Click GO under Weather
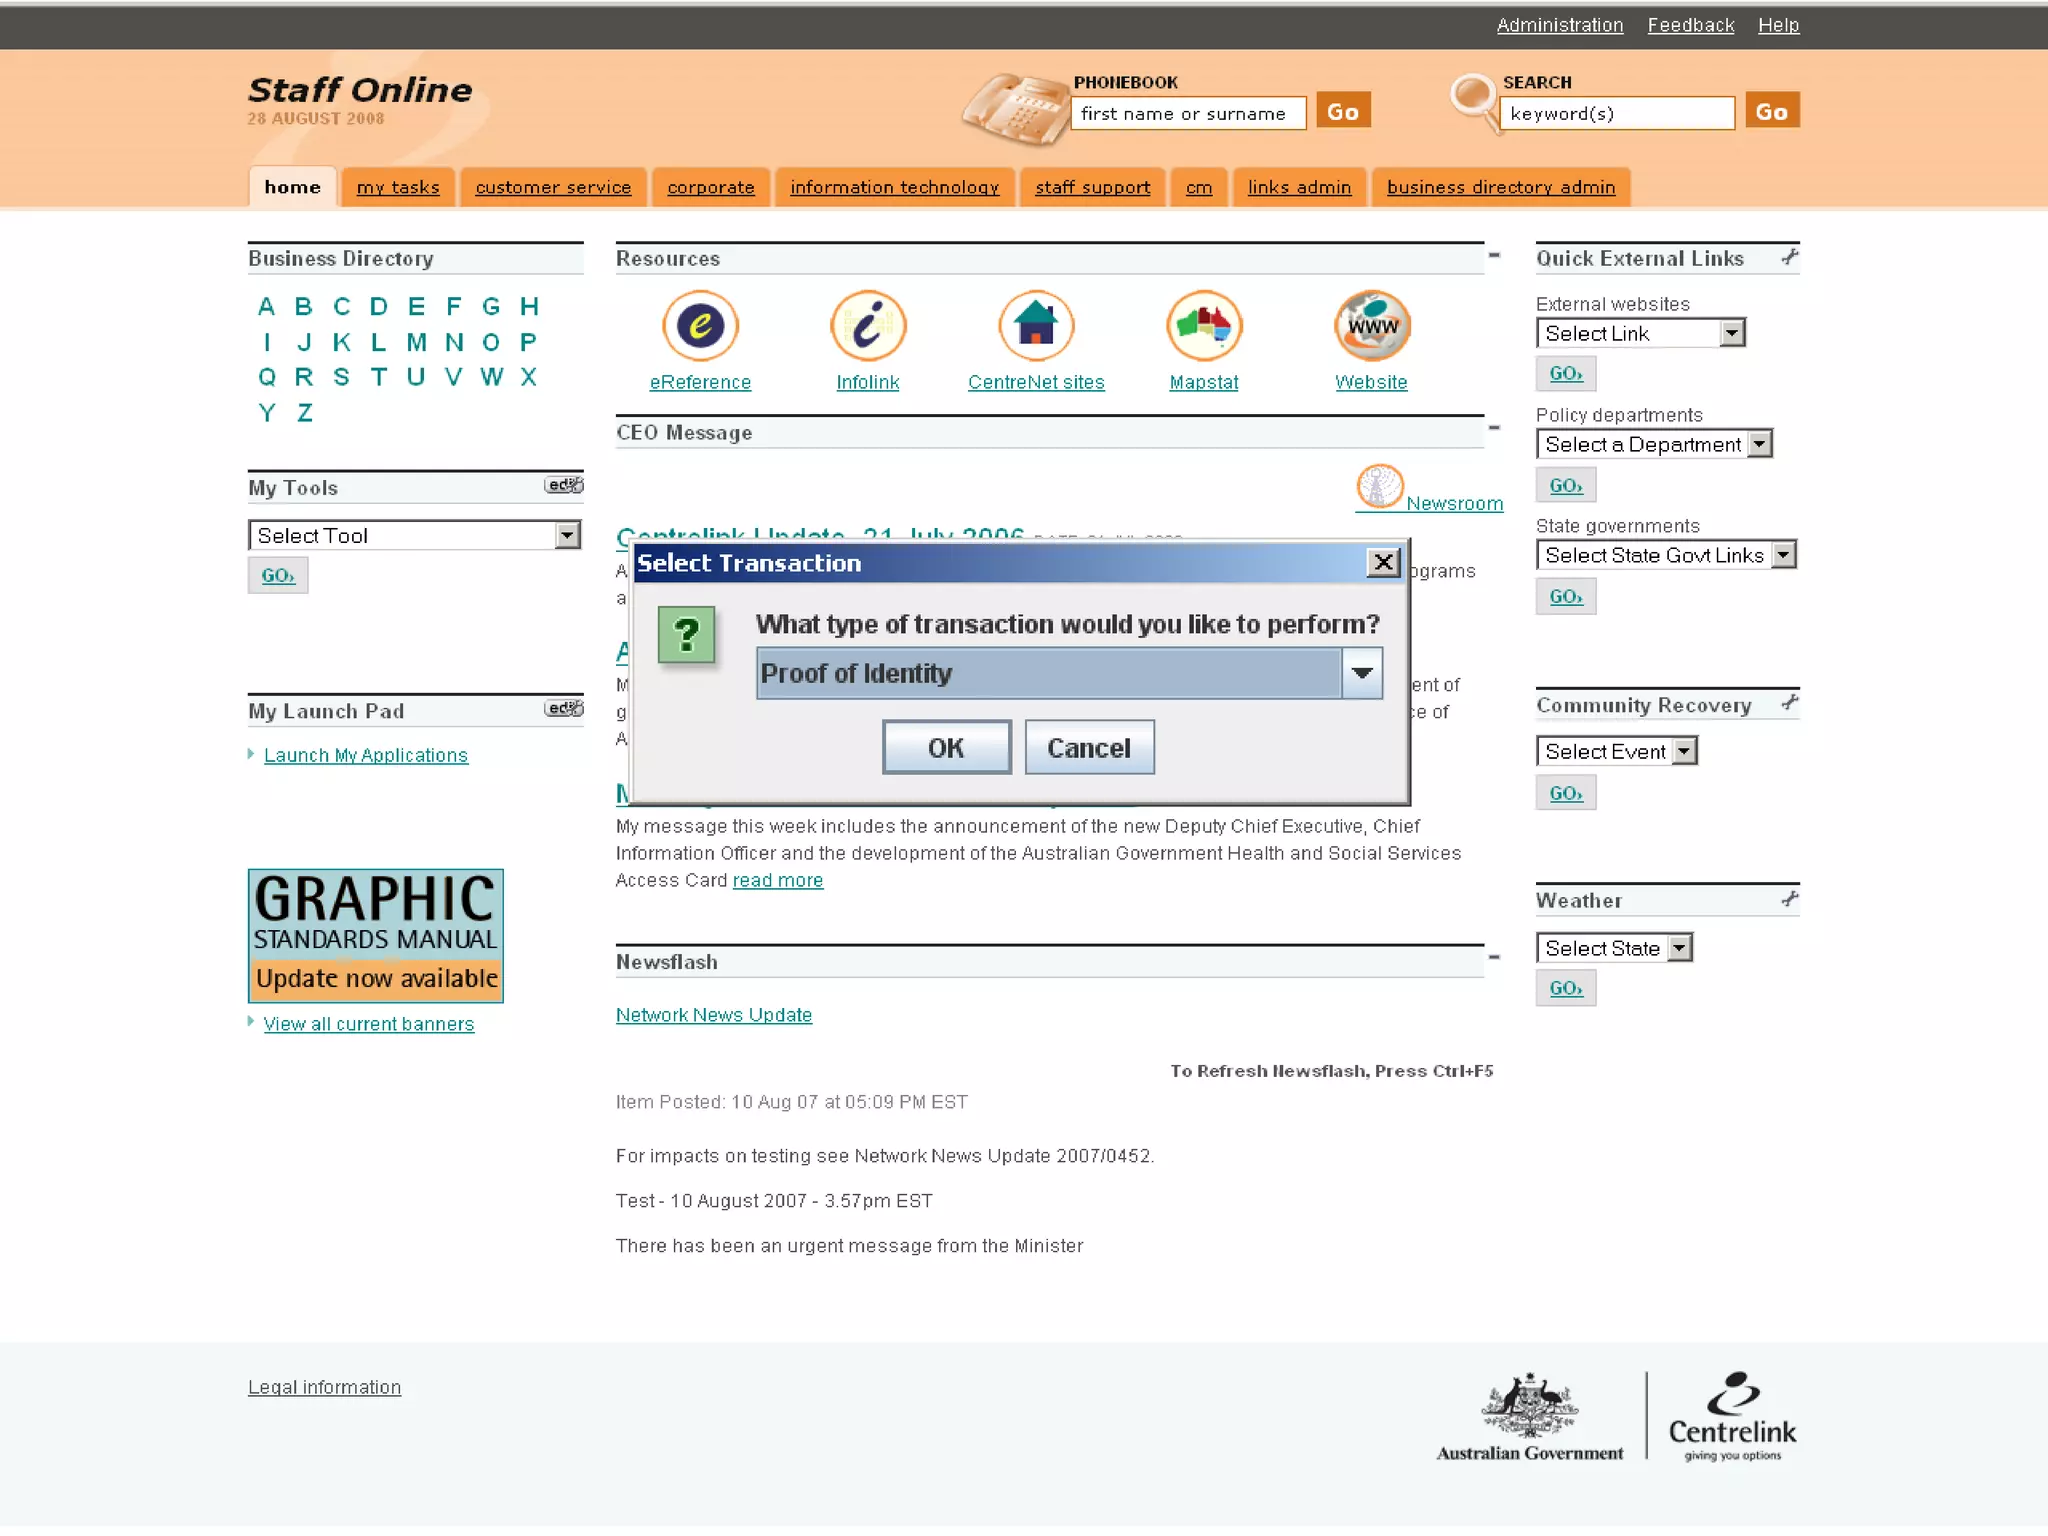Viewport: 2048px width, 1536px height. (x=1566, y=988)
